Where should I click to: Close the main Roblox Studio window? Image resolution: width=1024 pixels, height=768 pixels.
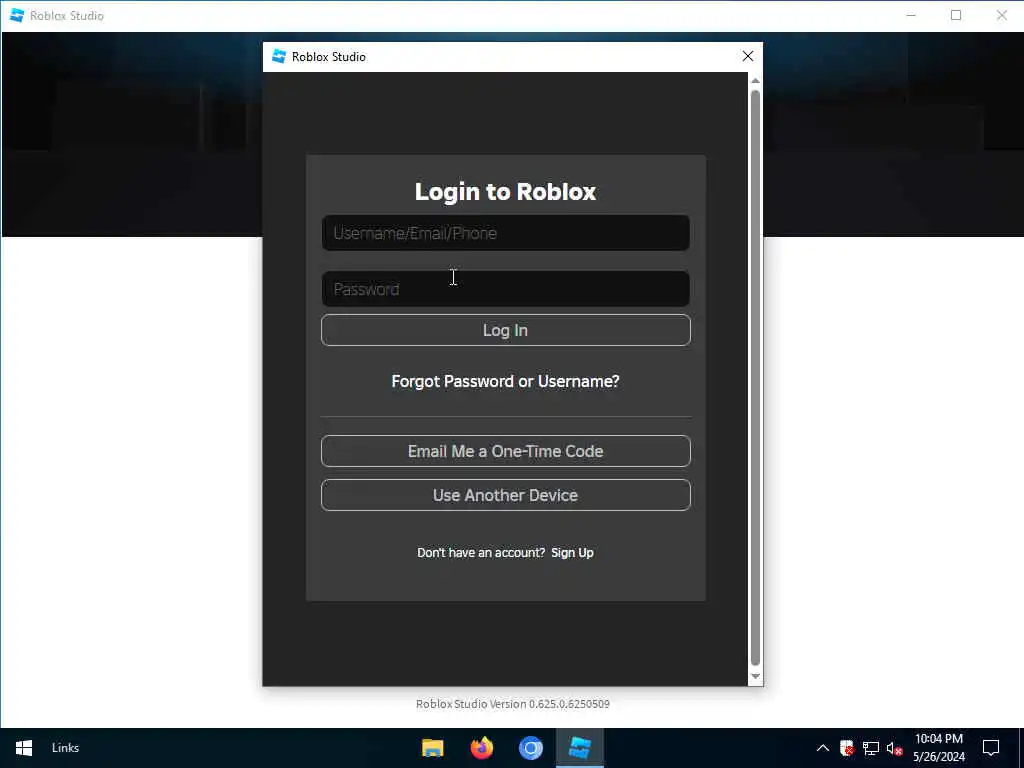click(1002, 15)
